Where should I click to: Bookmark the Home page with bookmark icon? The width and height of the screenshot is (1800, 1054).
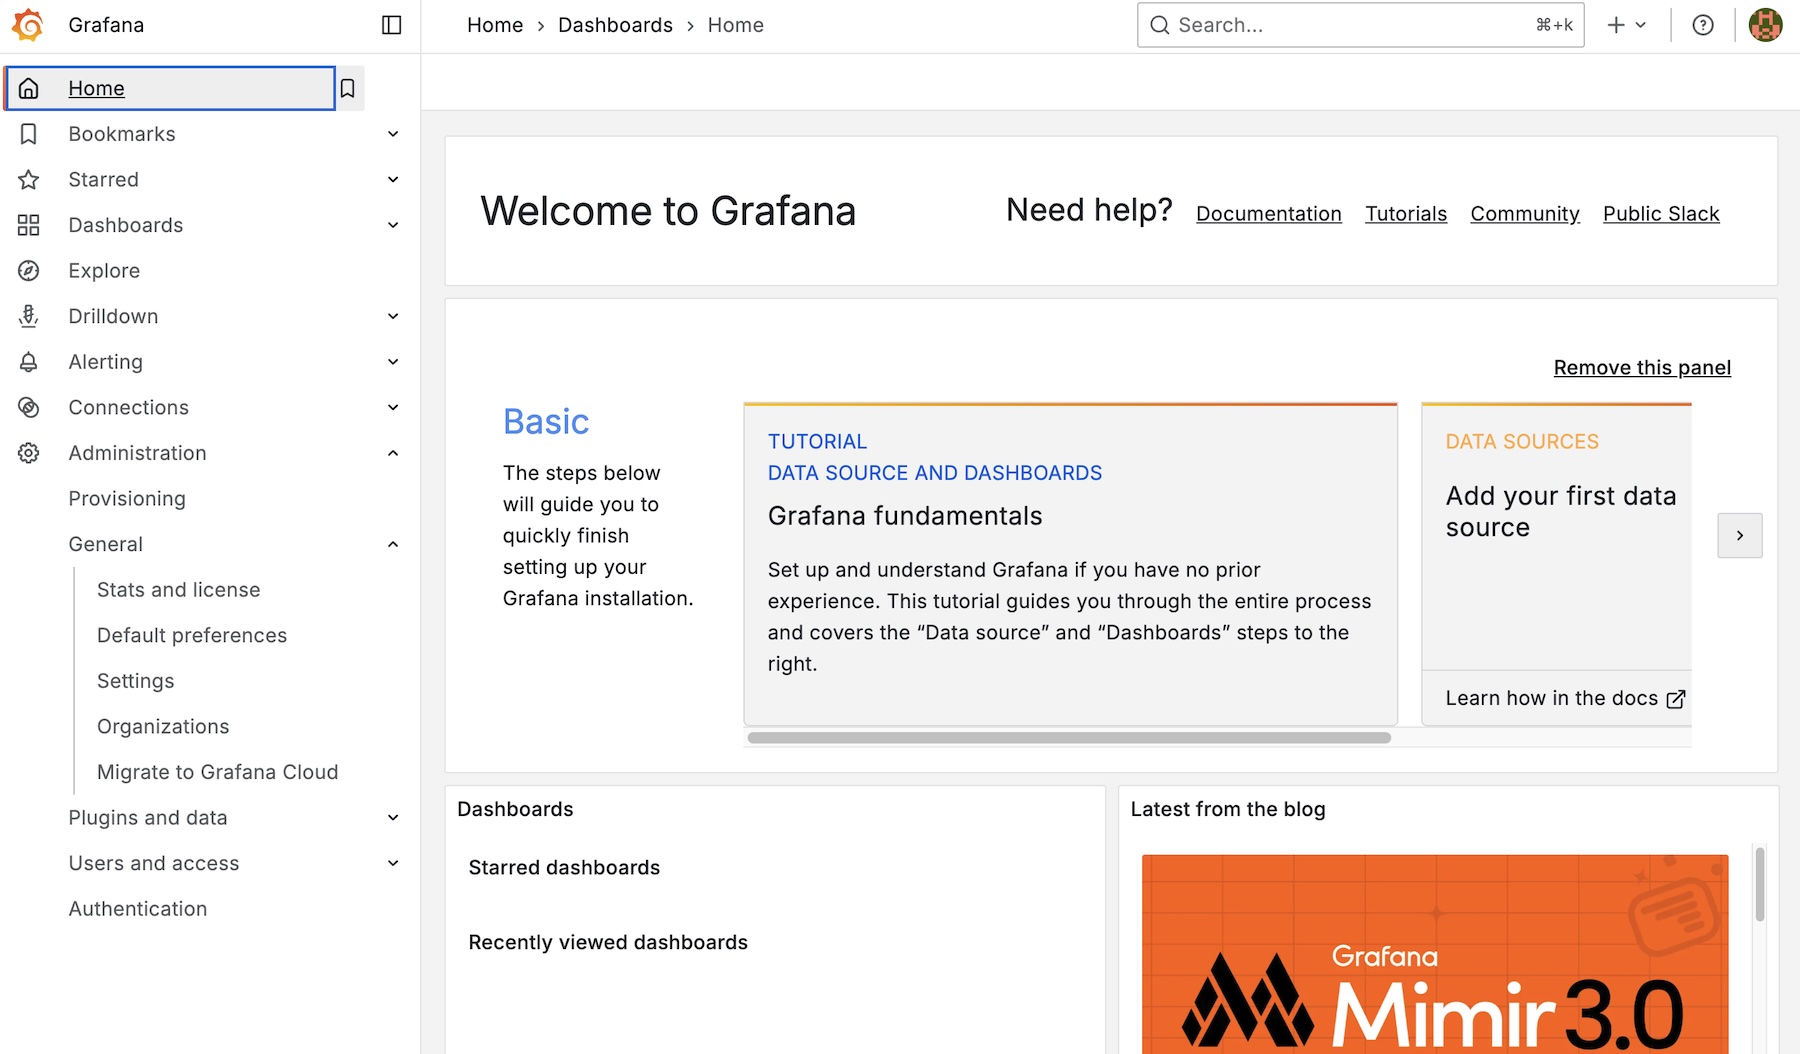(348, 88)
